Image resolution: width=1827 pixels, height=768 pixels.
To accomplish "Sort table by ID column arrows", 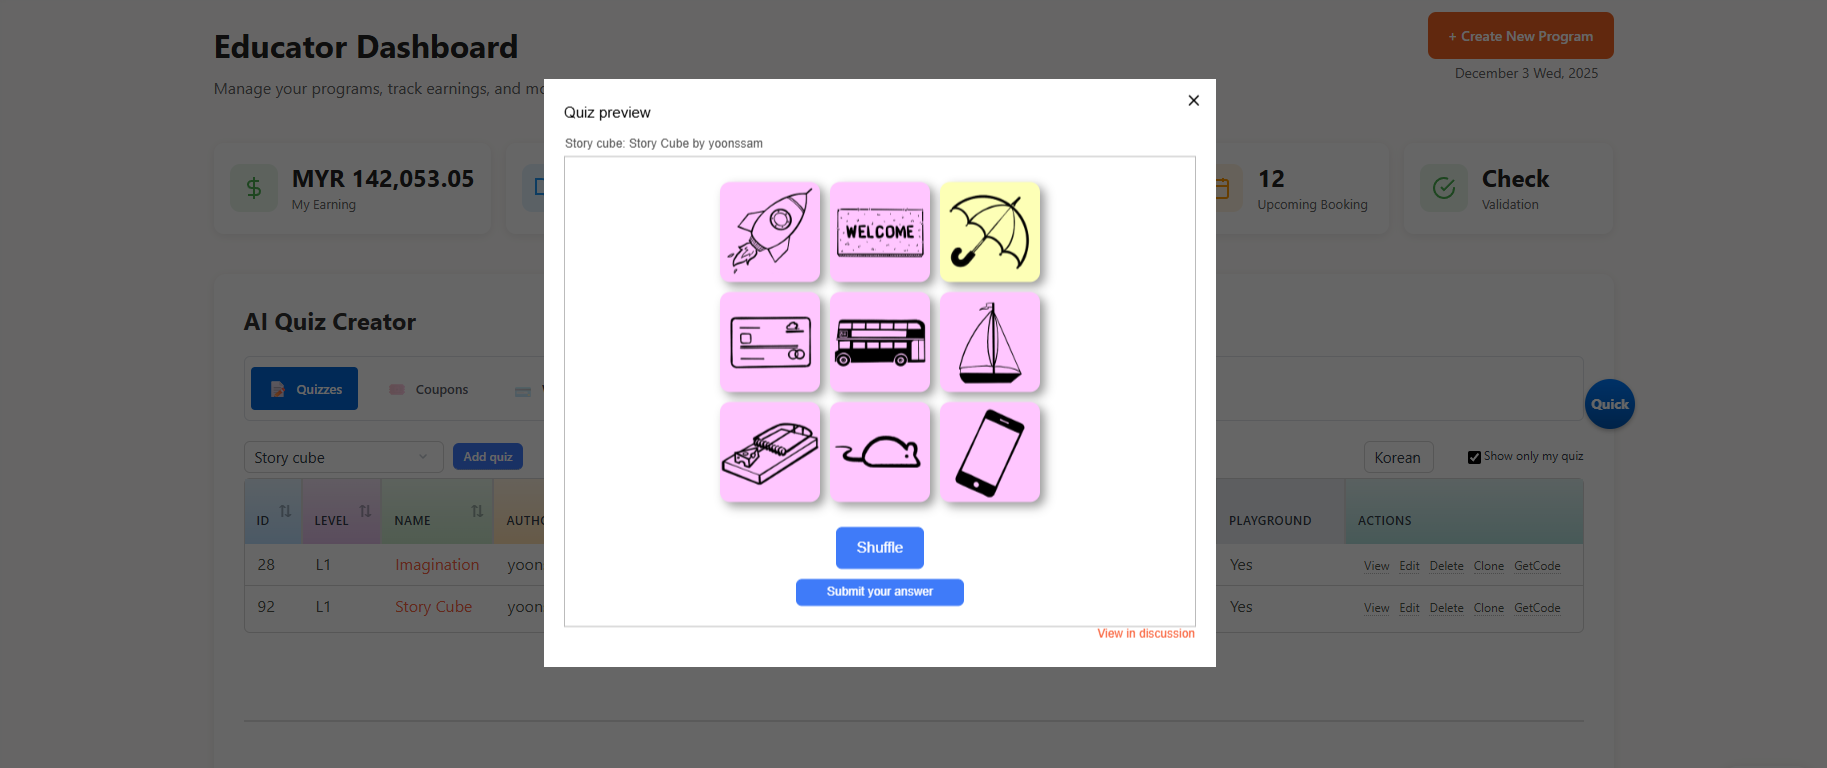I will 285,511.
